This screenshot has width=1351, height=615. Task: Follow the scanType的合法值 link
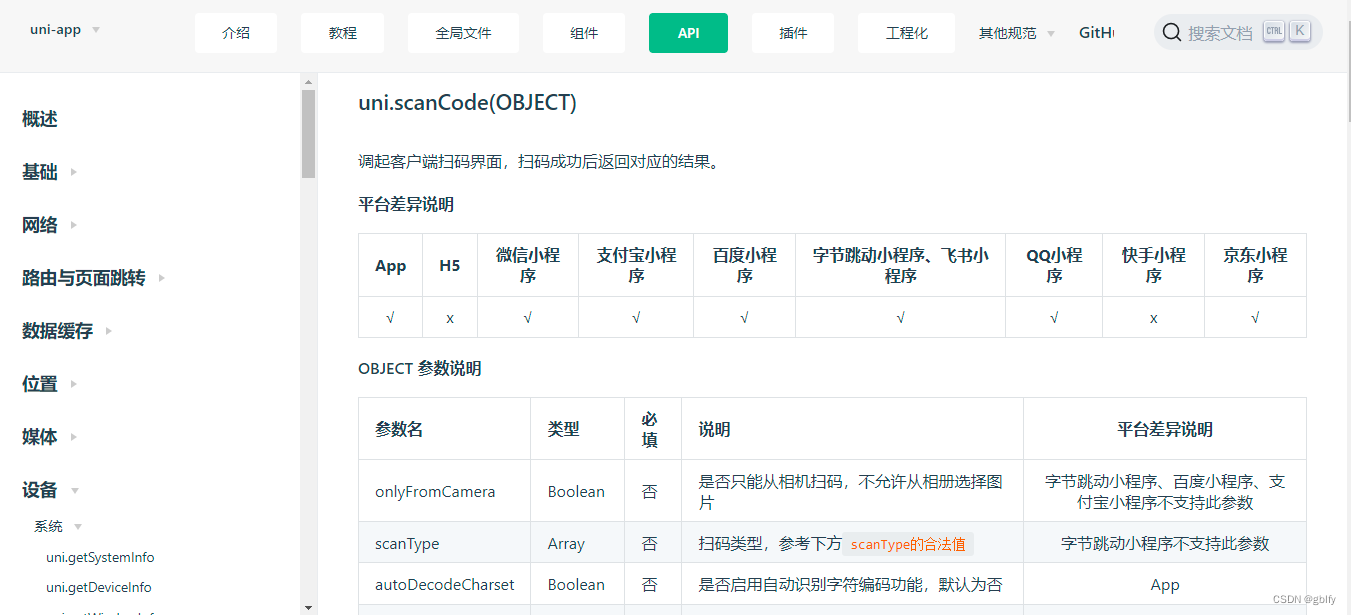point(908,544)
